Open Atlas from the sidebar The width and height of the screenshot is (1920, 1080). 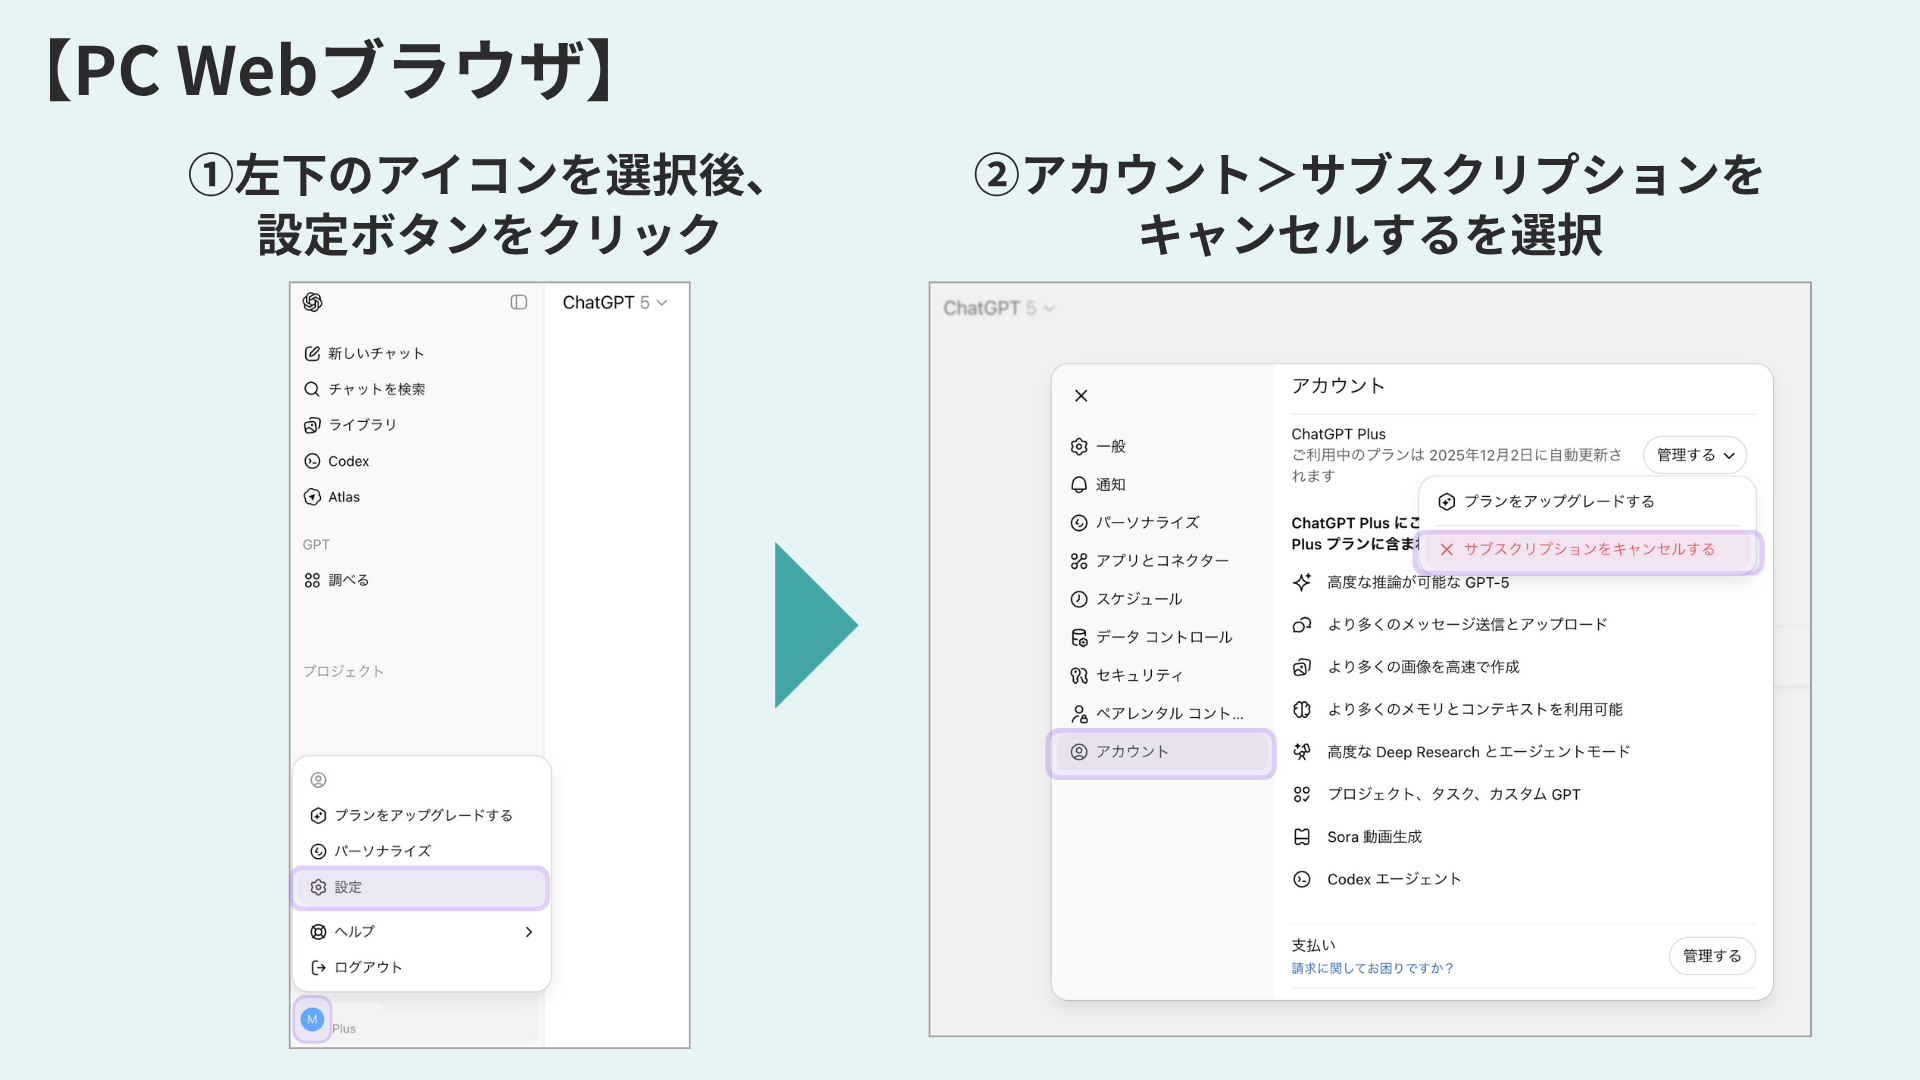pos(345,497)
